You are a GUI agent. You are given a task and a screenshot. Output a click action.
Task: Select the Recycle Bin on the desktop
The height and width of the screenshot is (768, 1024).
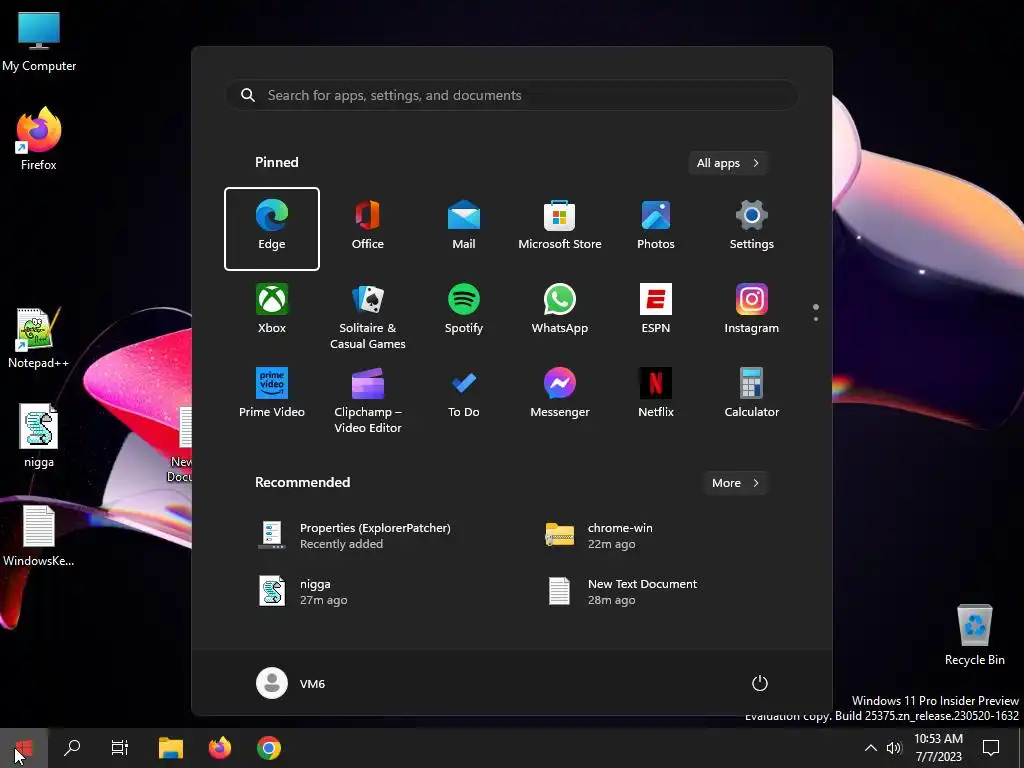pos(974,635)
